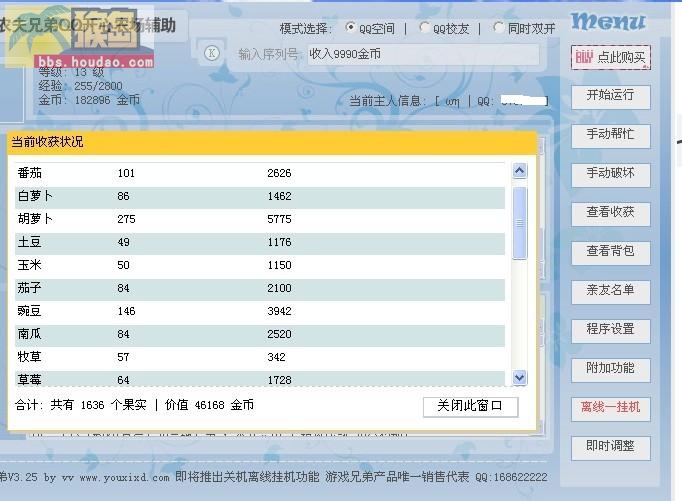Select the 胡萝卜 row in harvest list
This screenshot has height=501, width=682.
(260, 220)
